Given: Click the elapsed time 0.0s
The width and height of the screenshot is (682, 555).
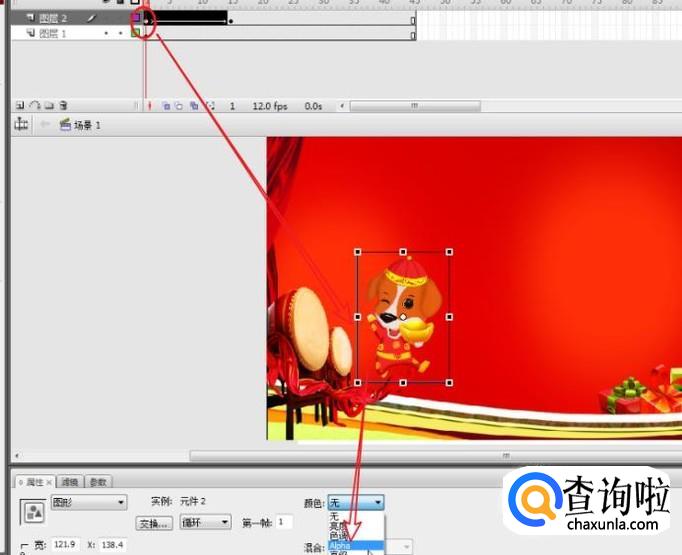Looking at the screenshot, I should [313, 106].
